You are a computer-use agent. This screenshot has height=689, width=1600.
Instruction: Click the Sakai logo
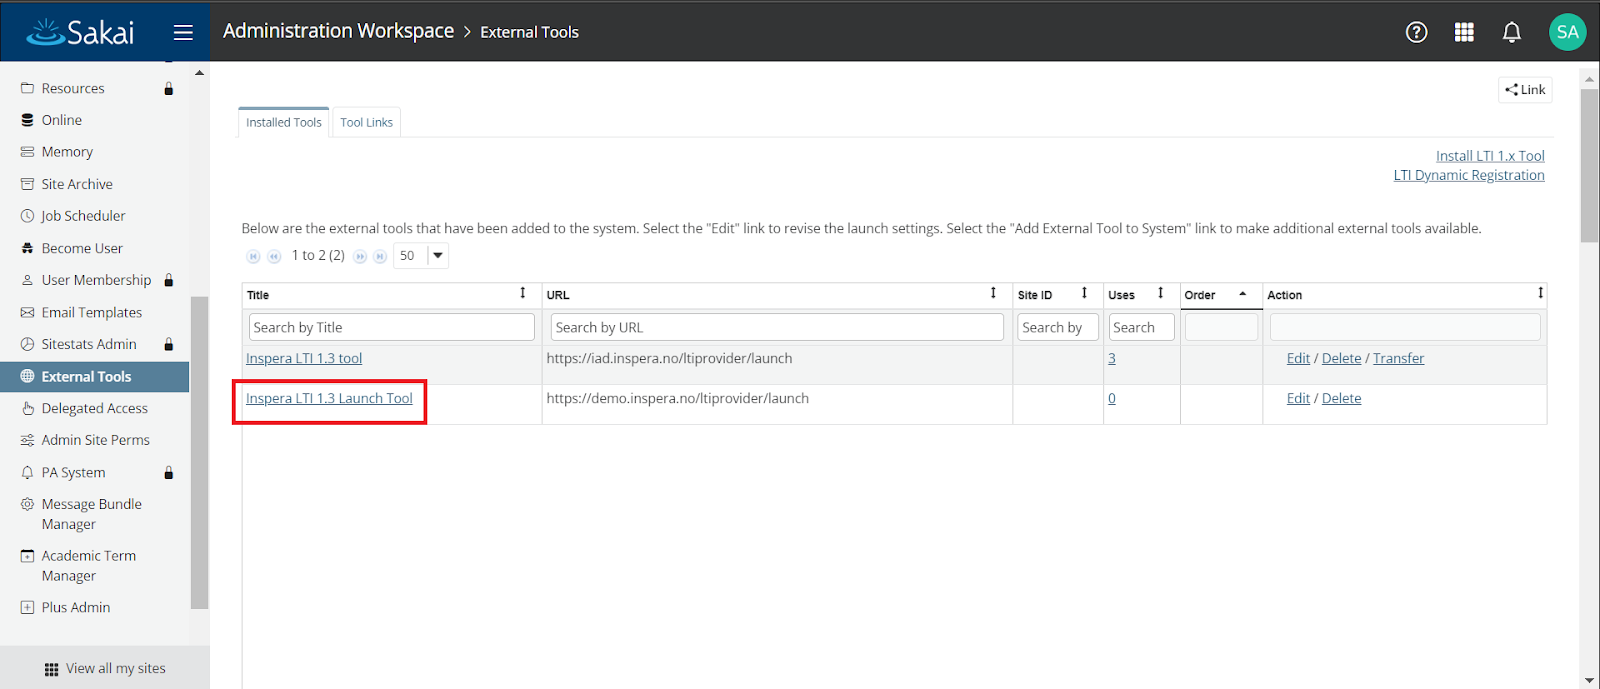point(80,32)
